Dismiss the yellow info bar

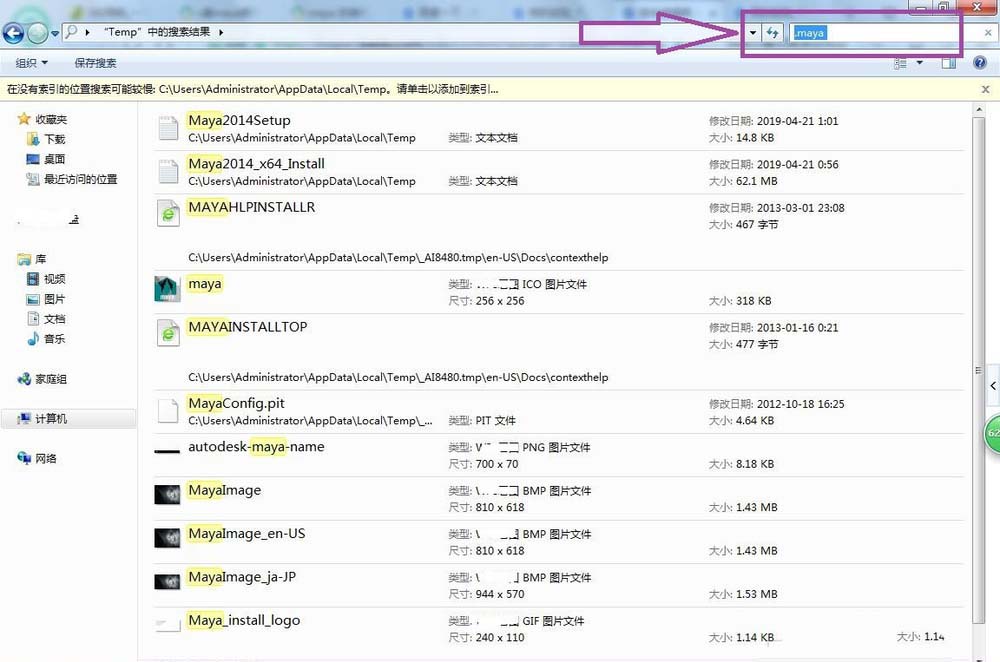[x=985, y=89]
